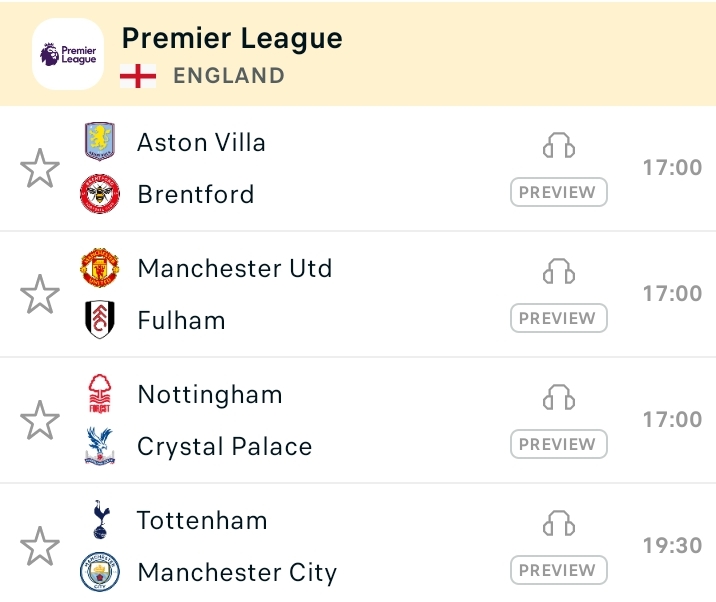Open PREVIEW for Manchester Utd vs Fulham
This screenshot has width=716, height=602.
(558, 318)
